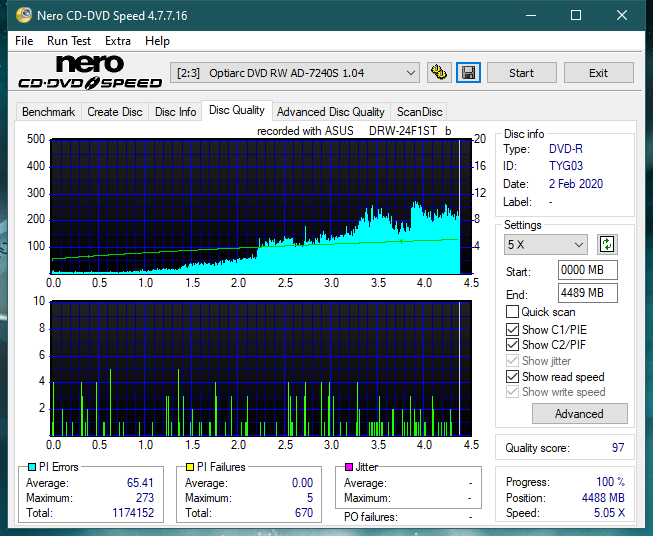Click the PI Errors average 65.41
The image size is (653, 536).
pos(140,483)
